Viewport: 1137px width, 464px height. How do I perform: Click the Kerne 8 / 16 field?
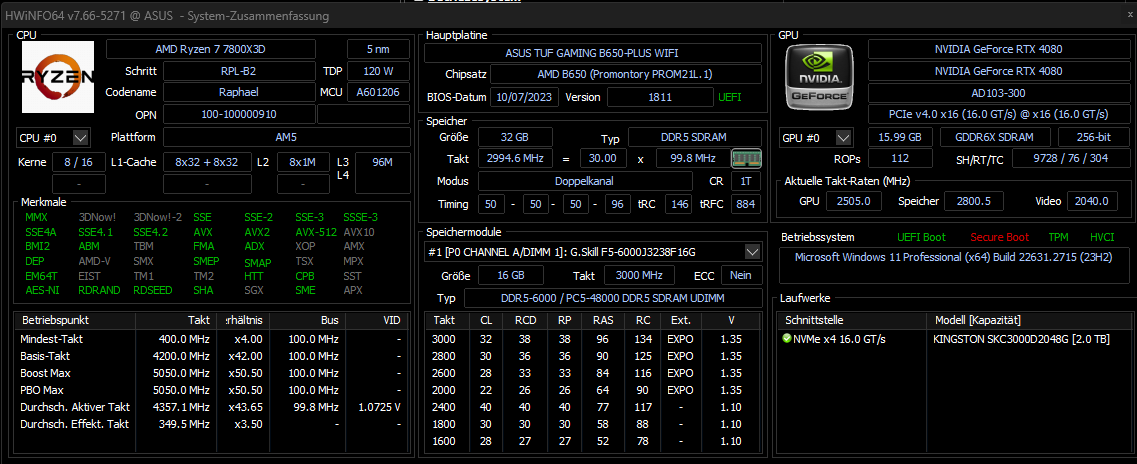[x=79, y=162]
